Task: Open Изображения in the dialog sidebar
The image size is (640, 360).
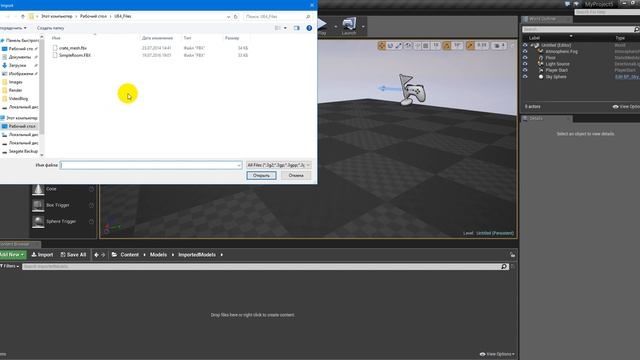Action: point(20,74)
